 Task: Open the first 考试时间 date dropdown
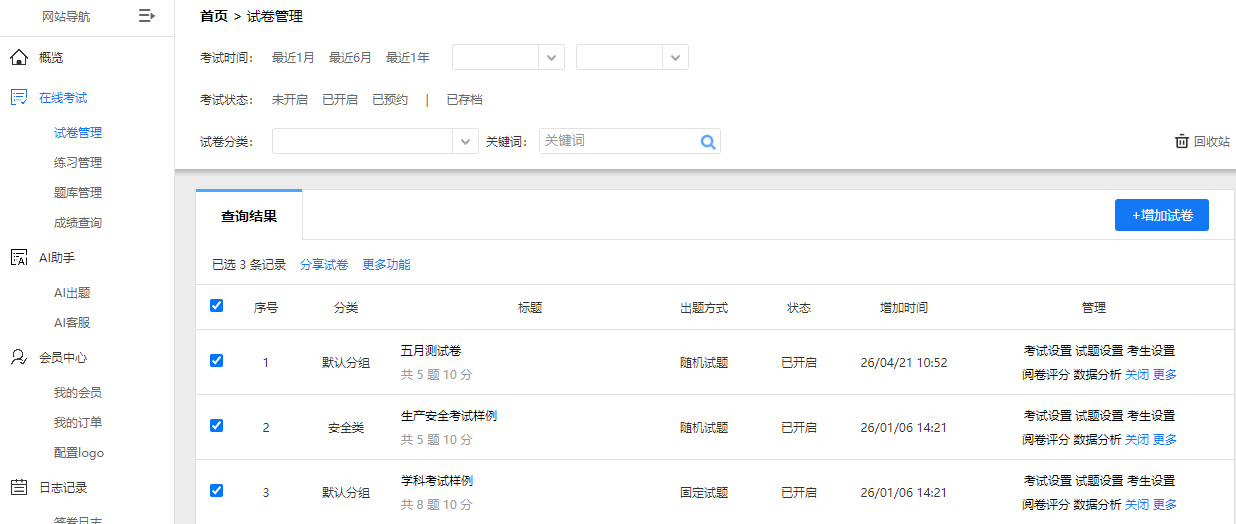pos(508,57)
